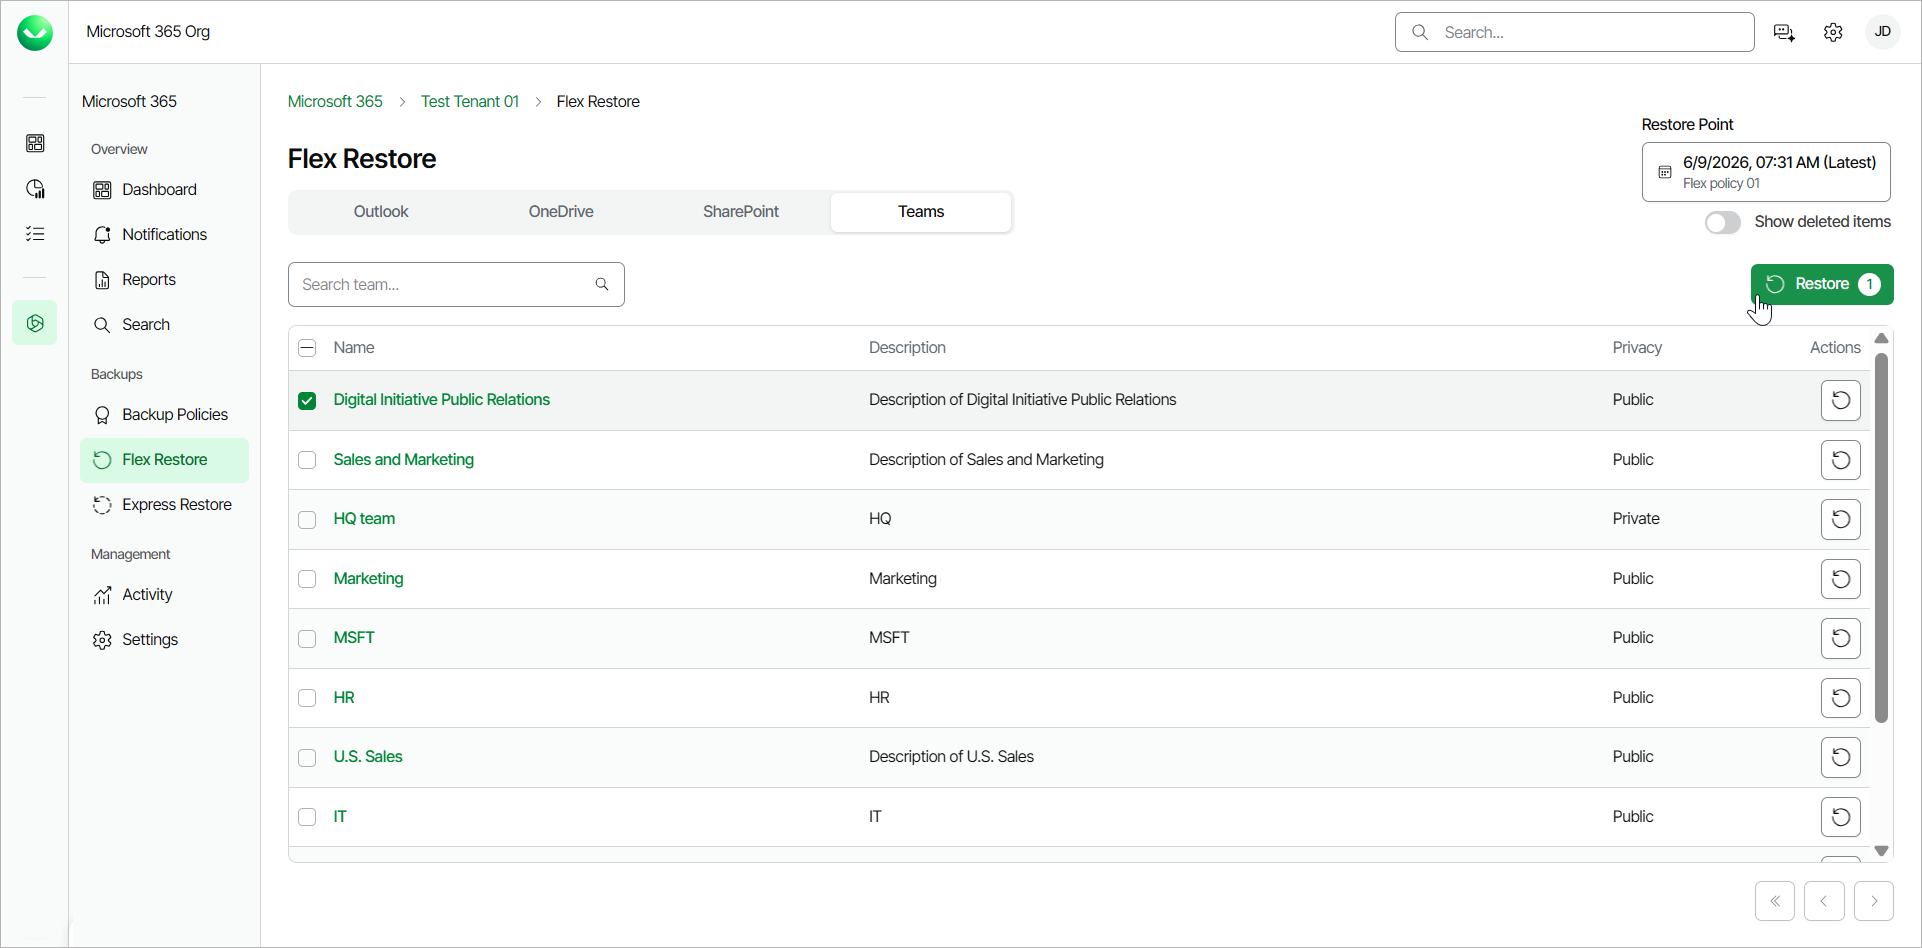Open the dashboard grid icon in left rail

35,143
